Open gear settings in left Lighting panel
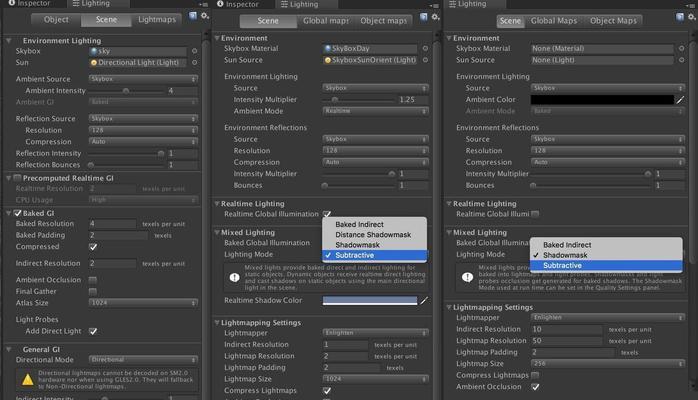The image size is (698, 400). 205,16
